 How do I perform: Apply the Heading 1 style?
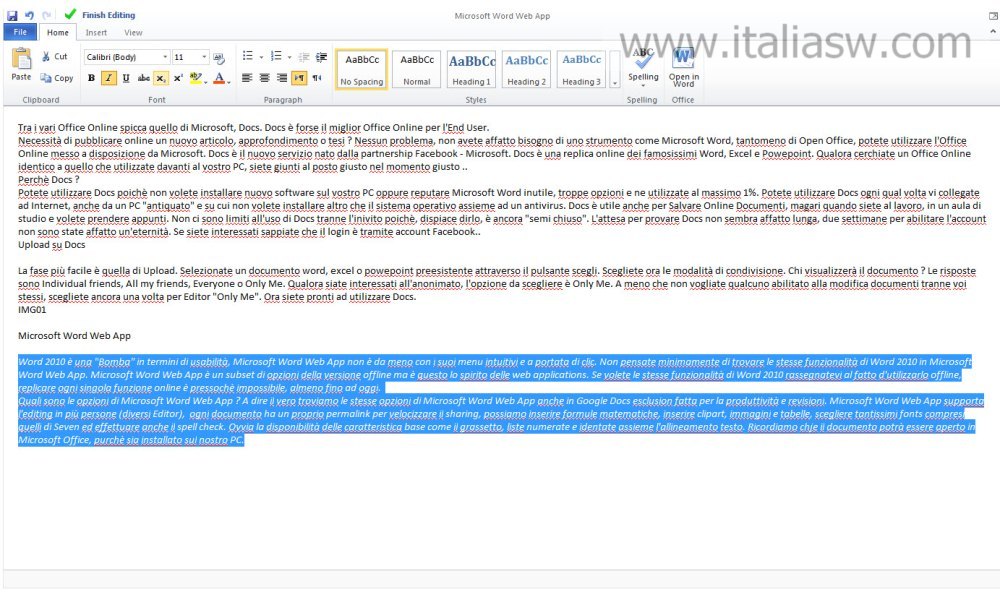[471, 69]
